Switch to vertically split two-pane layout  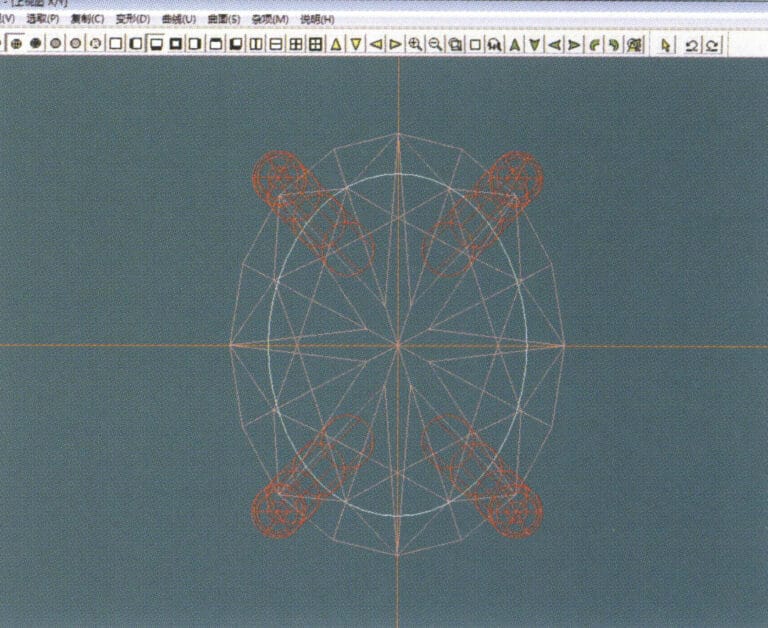point(256,44)
